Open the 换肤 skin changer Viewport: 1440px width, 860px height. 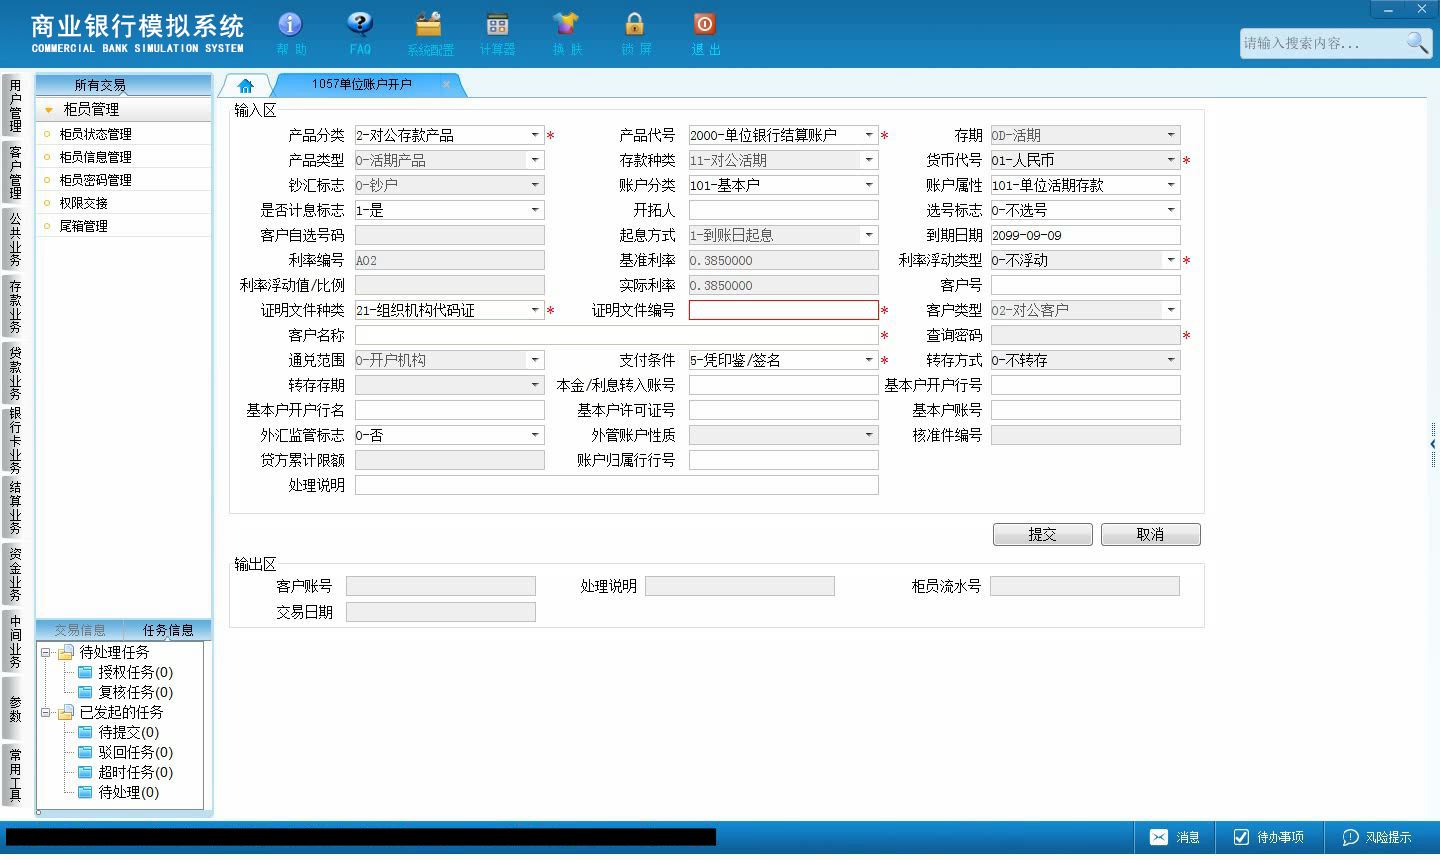566,32
